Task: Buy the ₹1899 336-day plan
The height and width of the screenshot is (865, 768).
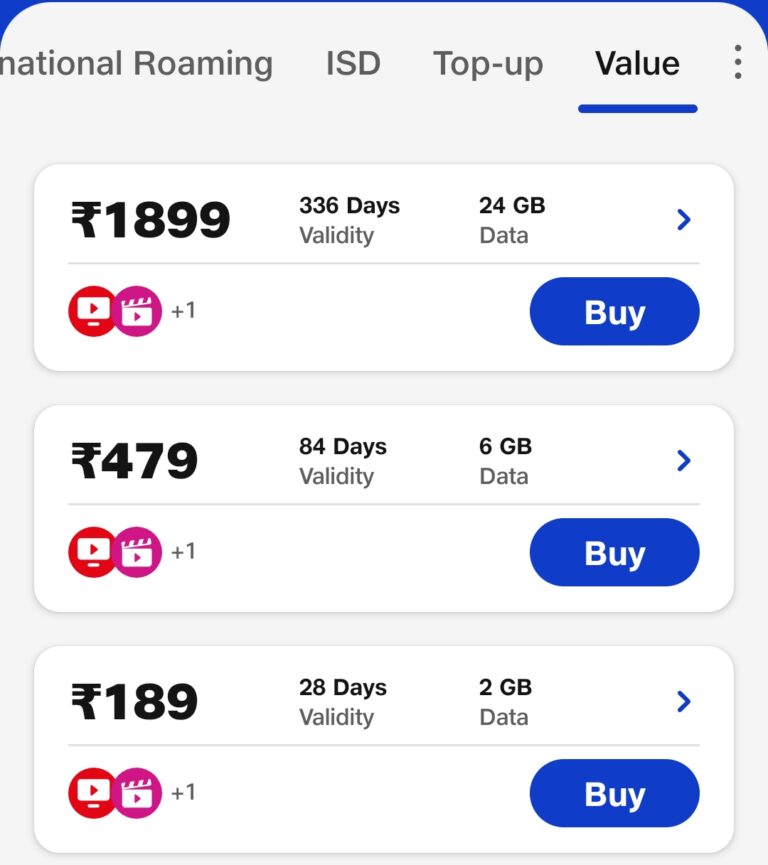Action: (x=615, y=311)
